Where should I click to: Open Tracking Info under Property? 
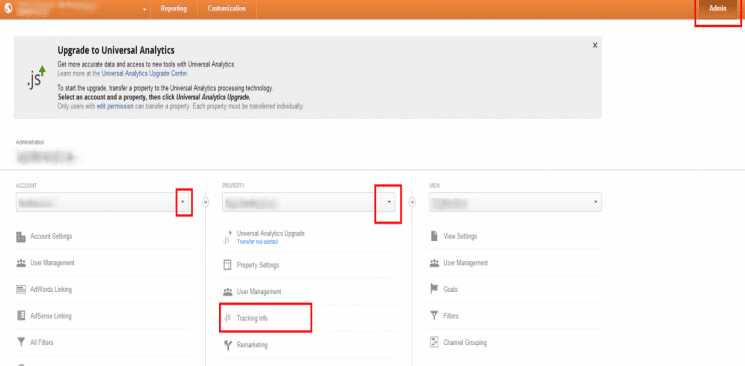pyautogui.click(x=252, y=318)
